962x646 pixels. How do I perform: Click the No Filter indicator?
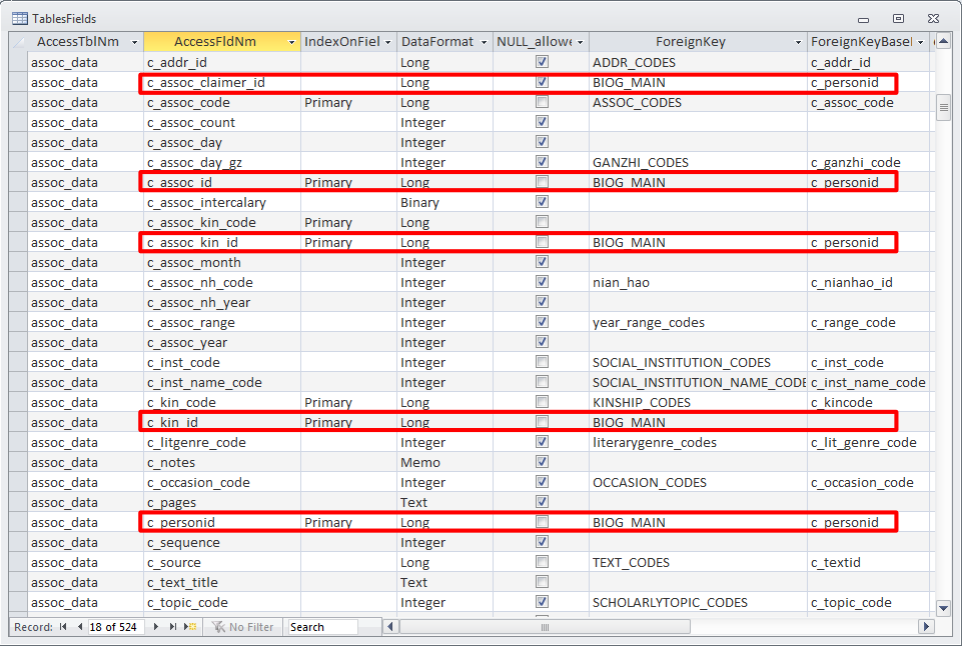tap(242, 627)
